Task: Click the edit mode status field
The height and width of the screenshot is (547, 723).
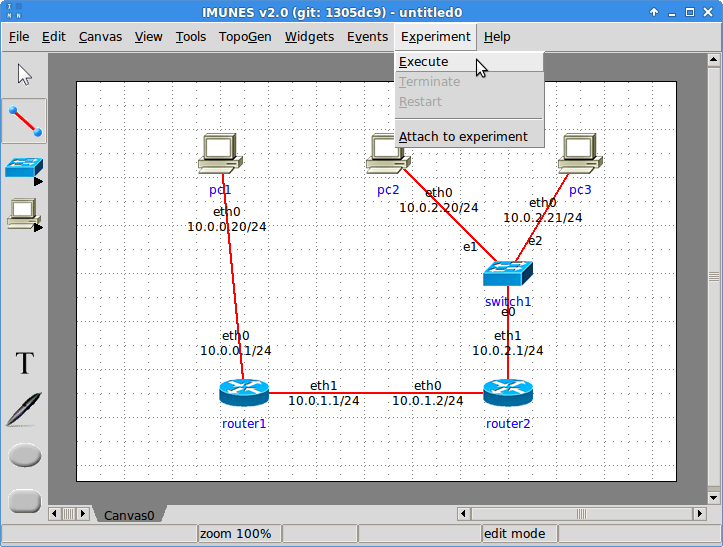Action: point(519,534)
